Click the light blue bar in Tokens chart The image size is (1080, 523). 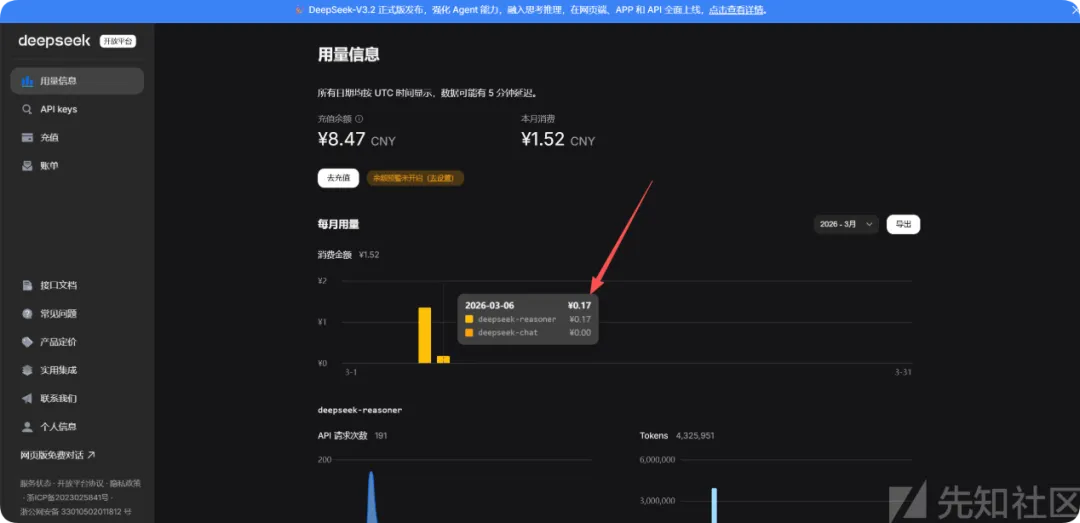pos(714,505)
